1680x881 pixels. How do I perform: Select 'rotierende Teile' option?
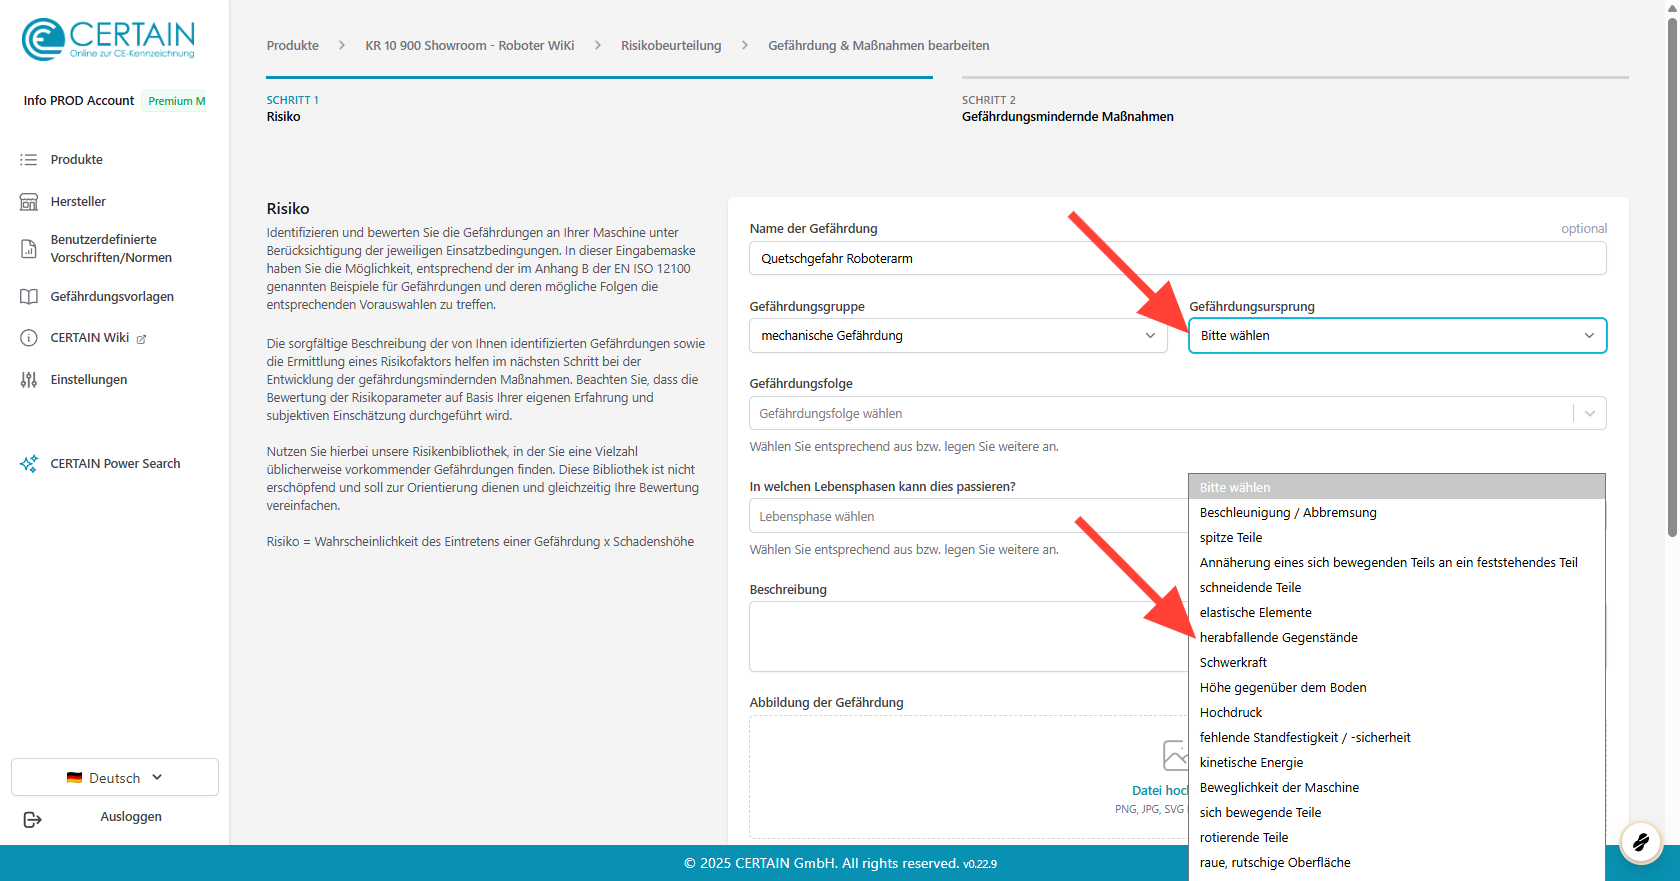pos(1397,837)
